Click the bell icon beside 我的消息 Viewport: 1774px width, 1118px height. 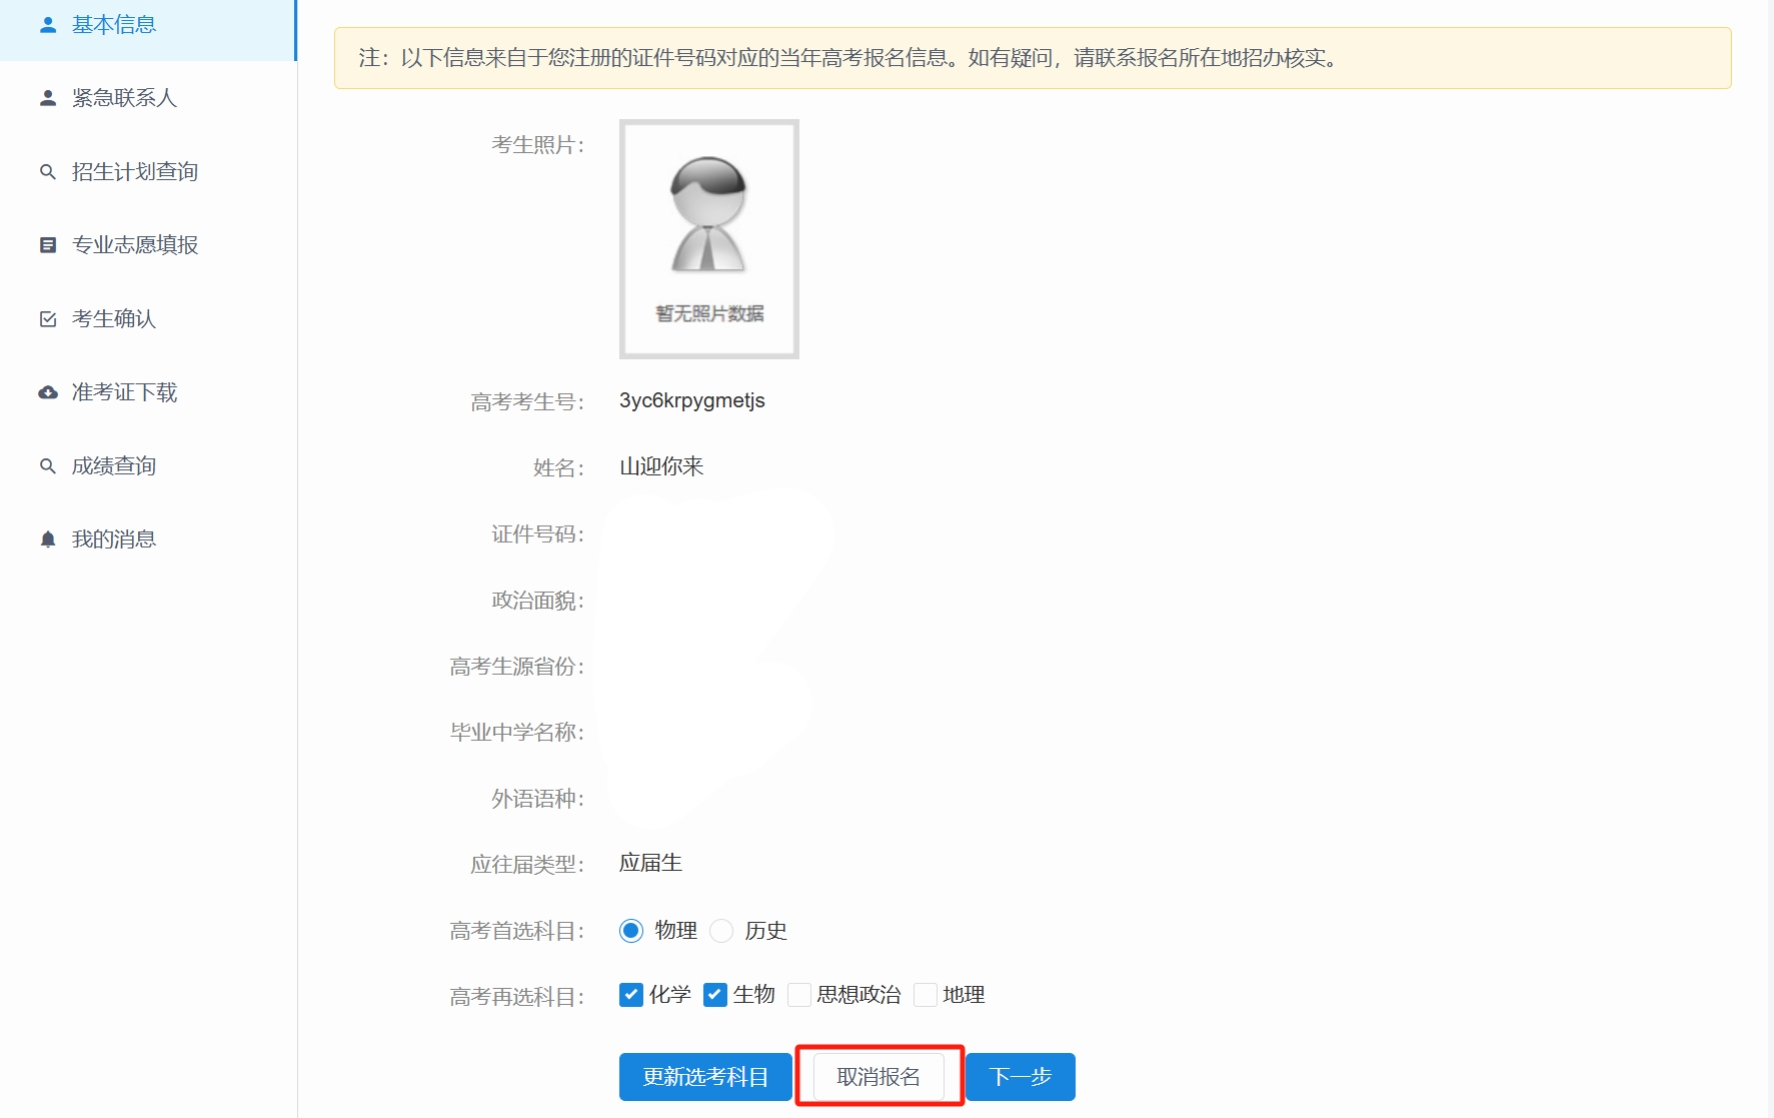(x=47, y=540)
